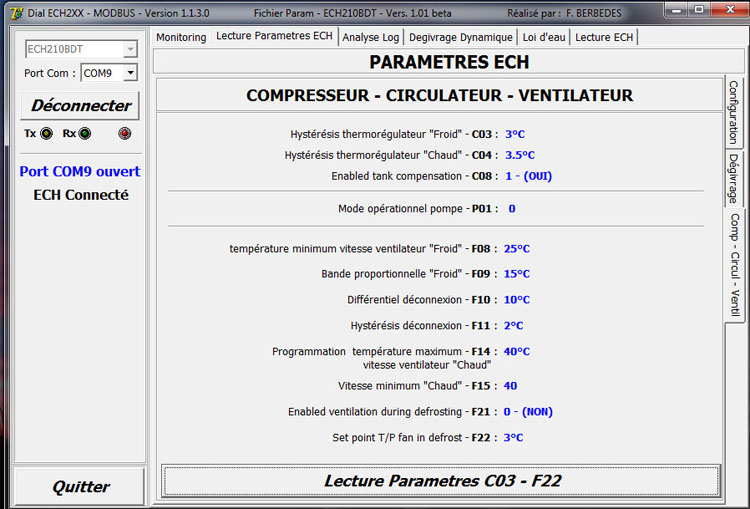Click the green Tx indicator LED
Image resolution: width=750 pixels, height=509 pixels.
tap(46, 134)
